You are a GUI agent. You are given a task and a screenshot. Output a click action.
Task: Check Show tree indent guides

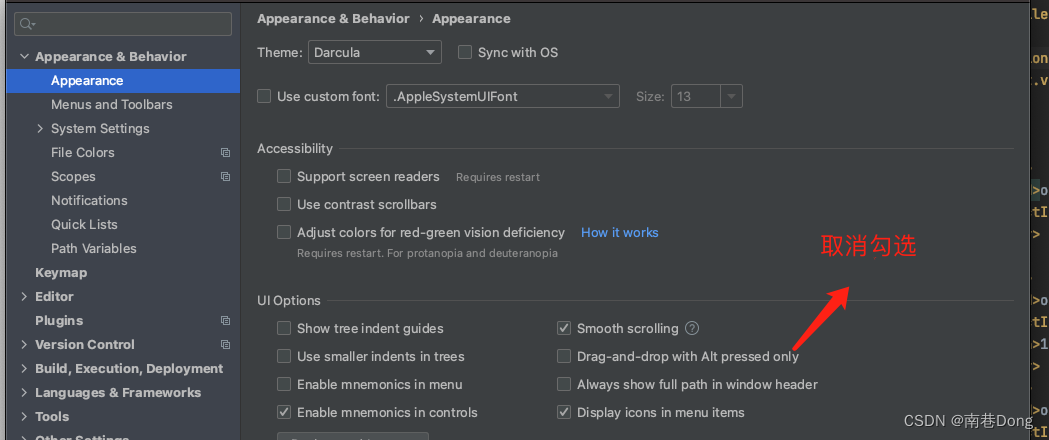pos(284,328)
